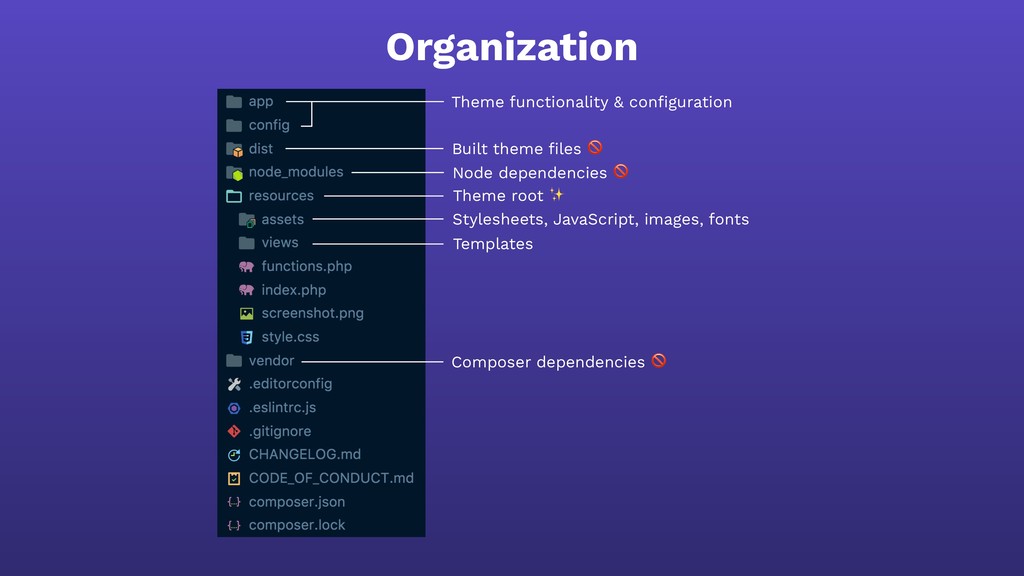This screenshot has width=1024, height=576.
Task: Click the sparkles icon after Theme root
Action: point(556,195)
